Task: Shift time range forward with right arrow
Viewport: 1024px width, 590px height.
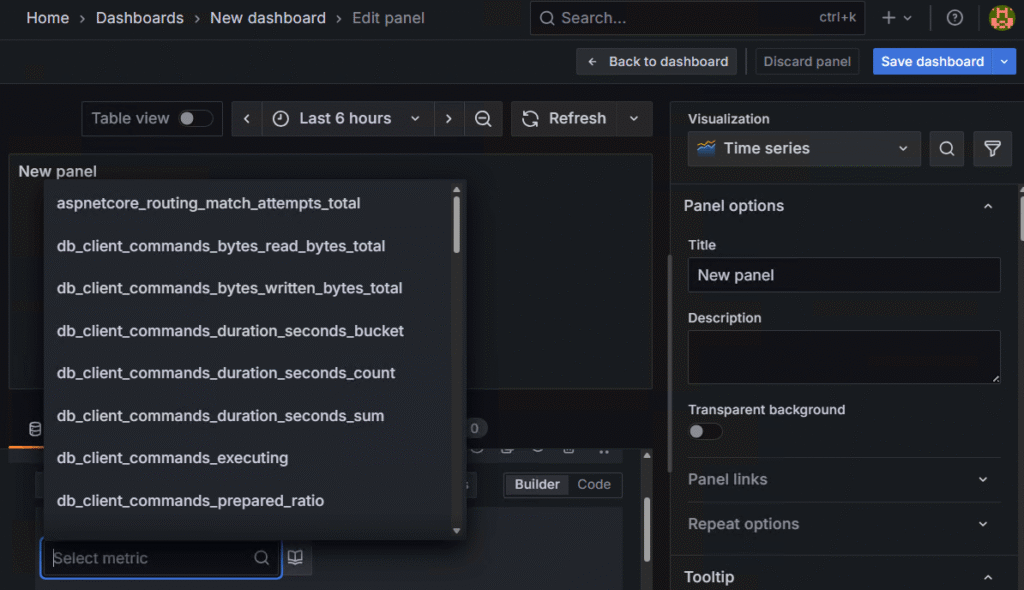Action: pyautogui.click(x=449, y=118)
